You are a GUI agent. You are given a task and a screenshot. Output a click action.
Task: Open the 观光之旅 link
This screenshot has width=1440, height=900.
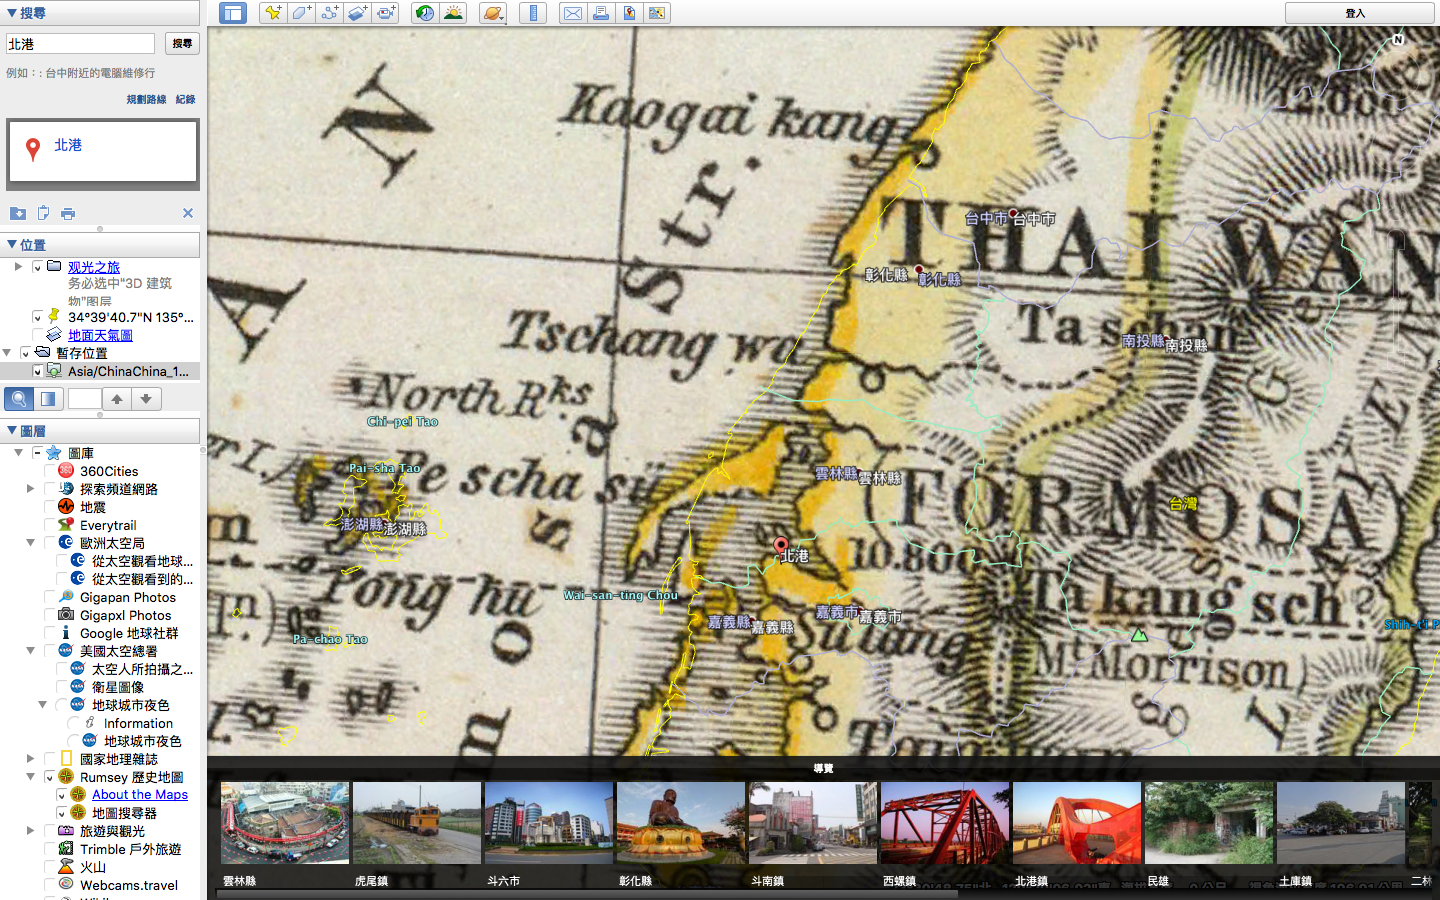pos(94,267)
